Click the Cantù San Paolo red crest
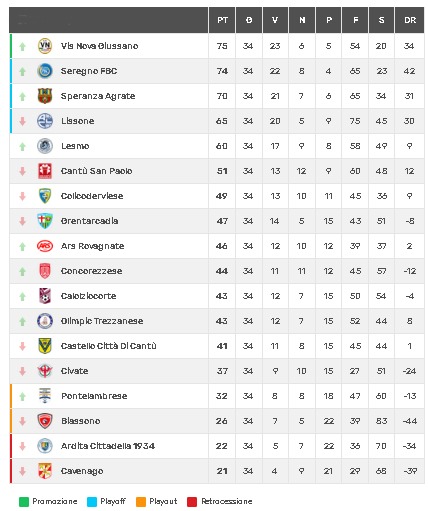 [45, 171]
